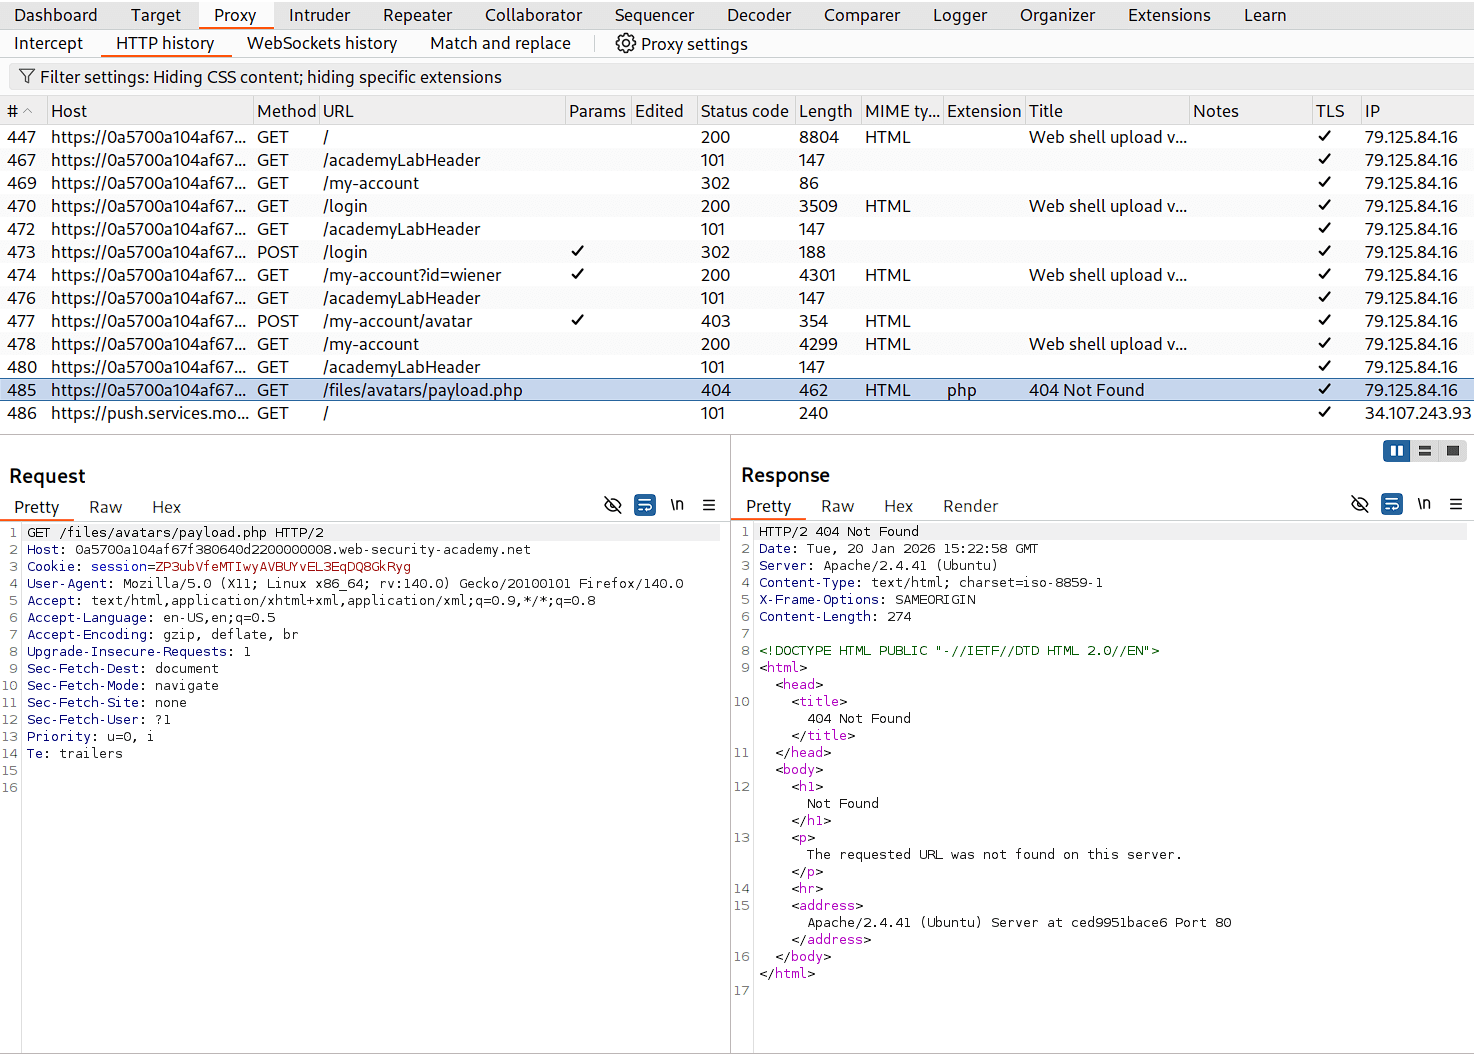Open the Response editor hamburger menu
The height and width of the screenshot is (1054, 1474).
coord(1456,504)
